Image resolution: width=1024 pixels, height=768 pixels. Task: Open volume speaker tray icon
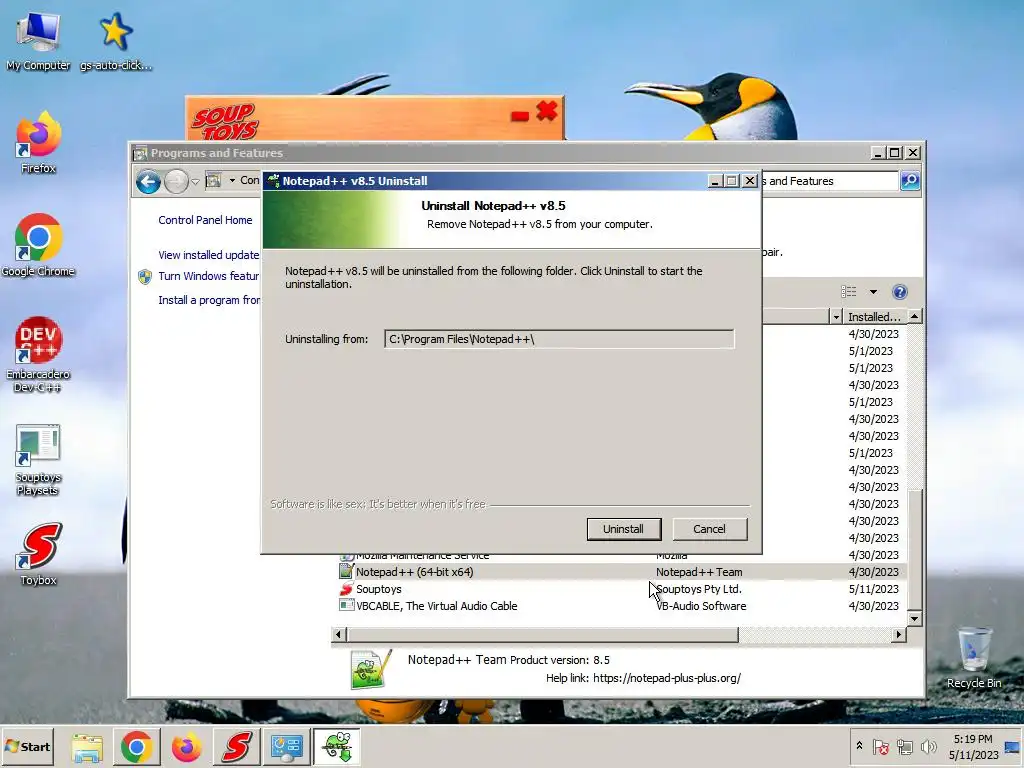coord(928,746)
